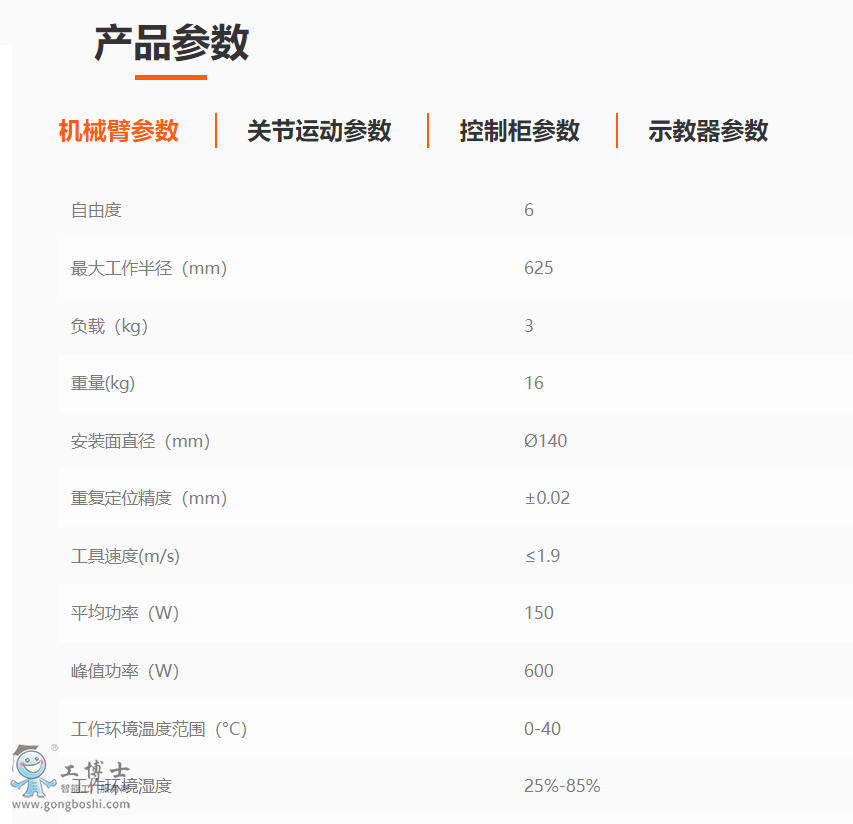Click the 负载 (kg) row label

pos(109,326)
